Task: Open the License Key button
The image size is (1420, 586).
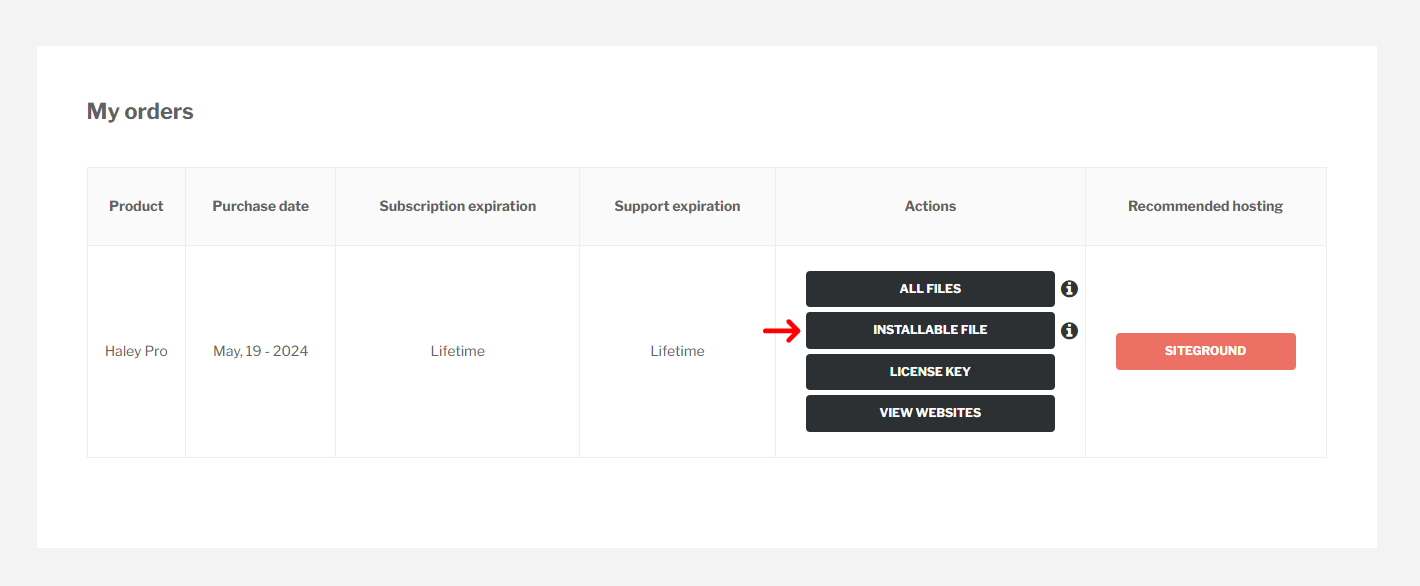Action: 930,372
